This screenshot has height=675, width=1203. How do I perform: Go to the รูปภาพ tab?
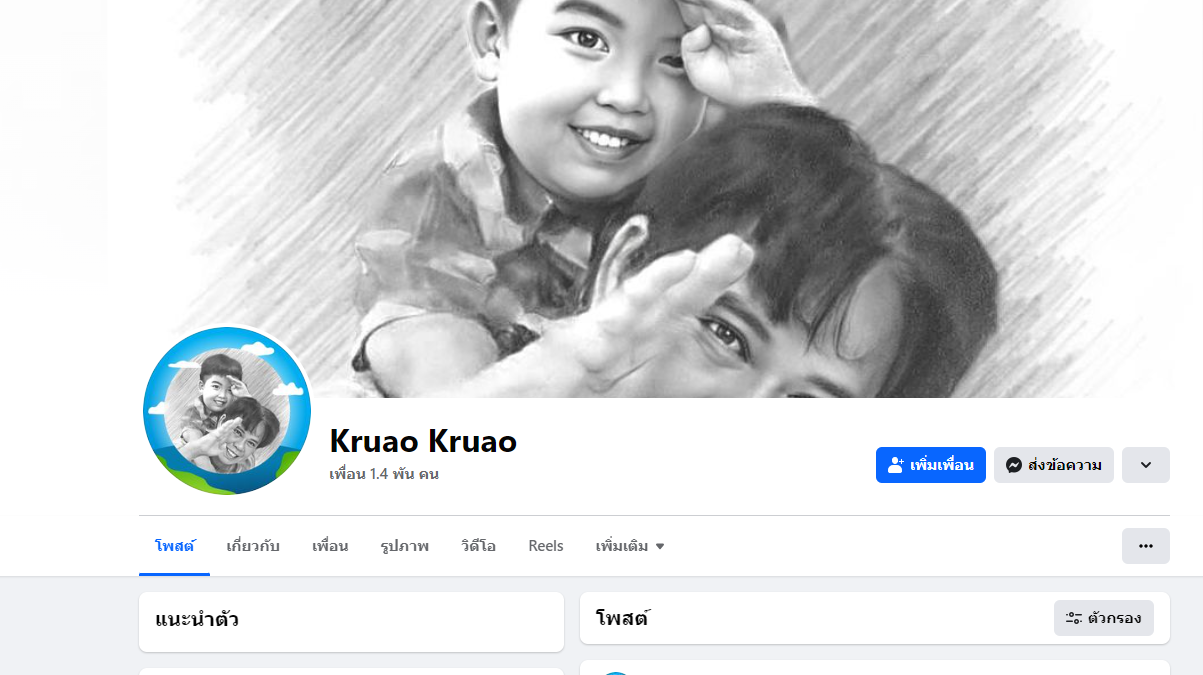405,546
